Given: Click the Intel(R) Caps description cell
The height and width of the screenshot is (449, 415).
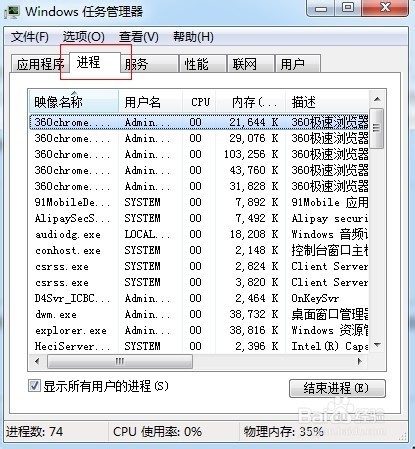Looking at the screenshot, I should click(x=330, y=346).
